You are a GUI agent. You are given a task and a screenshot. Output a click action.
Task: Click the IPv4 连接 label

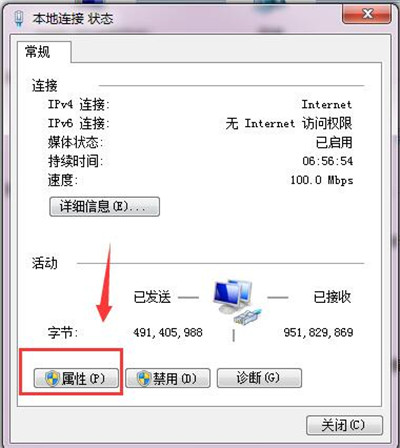click(x=78, y=105)
